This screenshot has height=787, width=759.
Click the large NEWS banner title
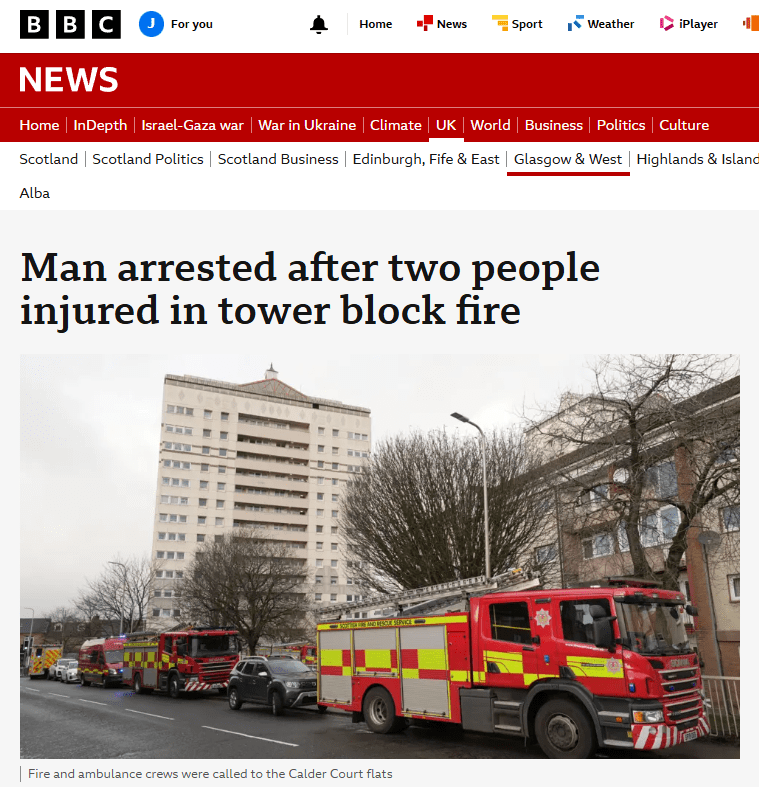[x=69, y=79]
